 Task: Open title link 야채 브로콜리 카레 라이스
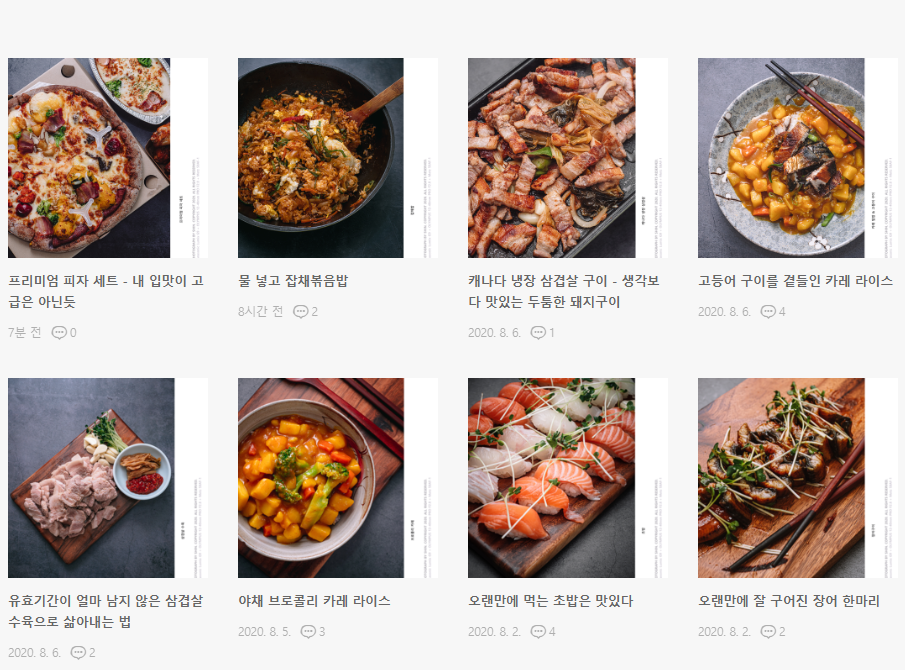315,601
